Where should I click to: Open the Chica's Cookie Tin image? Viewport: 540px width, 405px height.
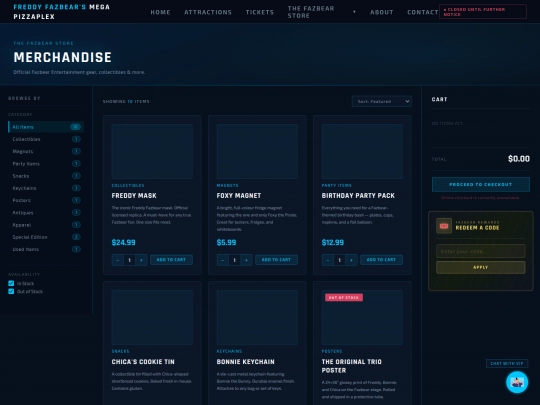152,317
